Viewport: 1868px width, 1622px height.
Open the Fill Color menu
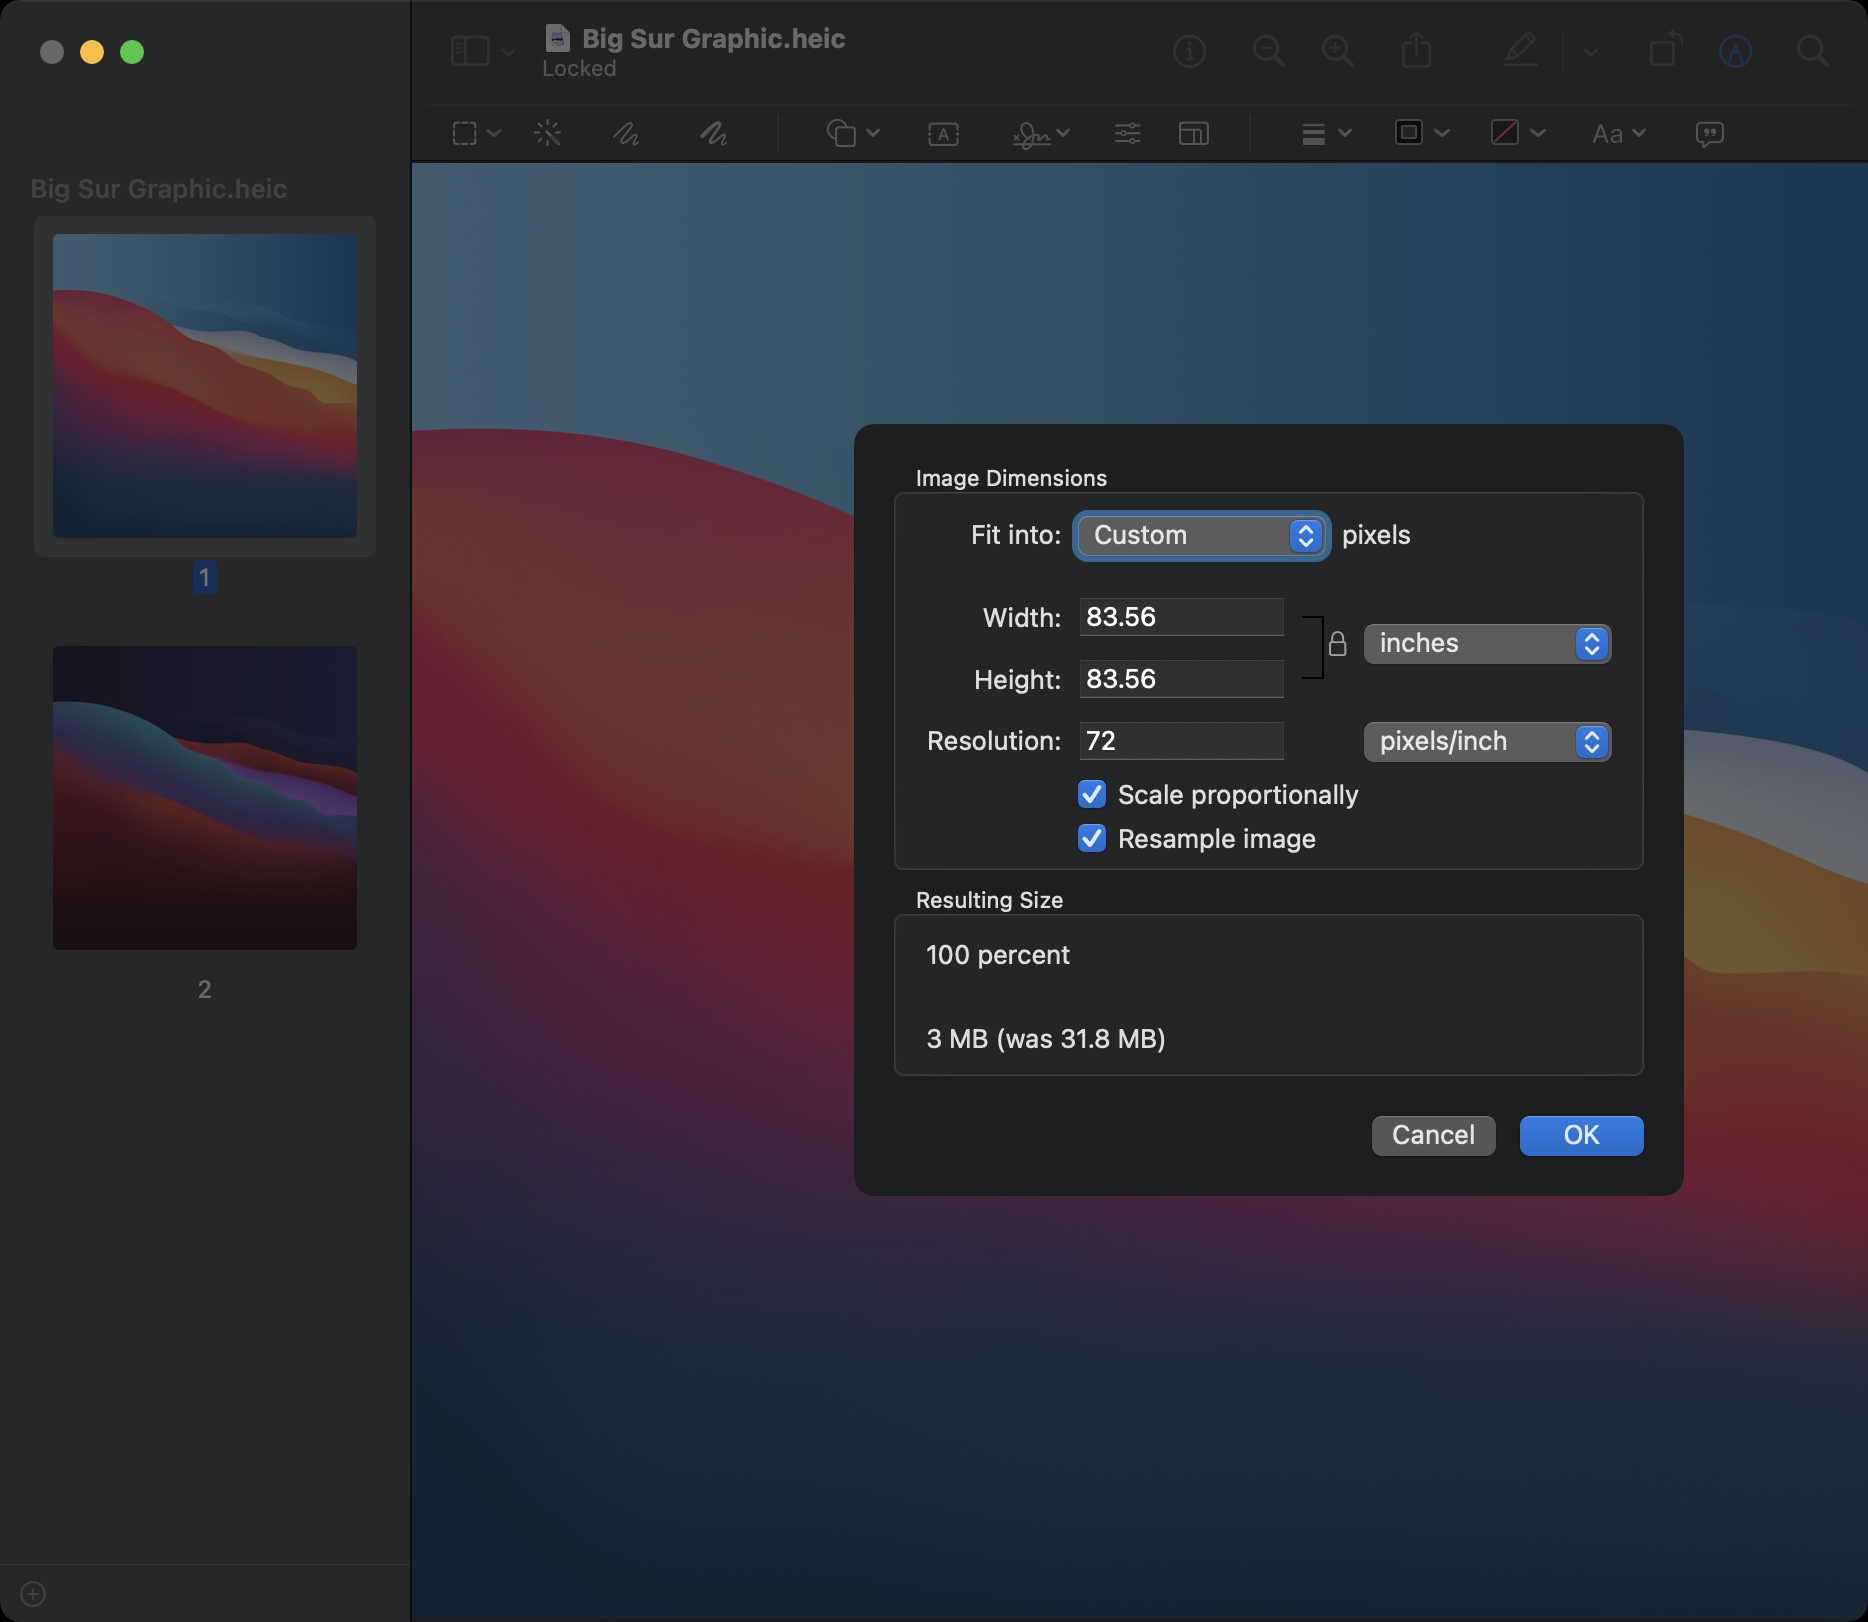pyautogui.click(x=1518, y=133)
